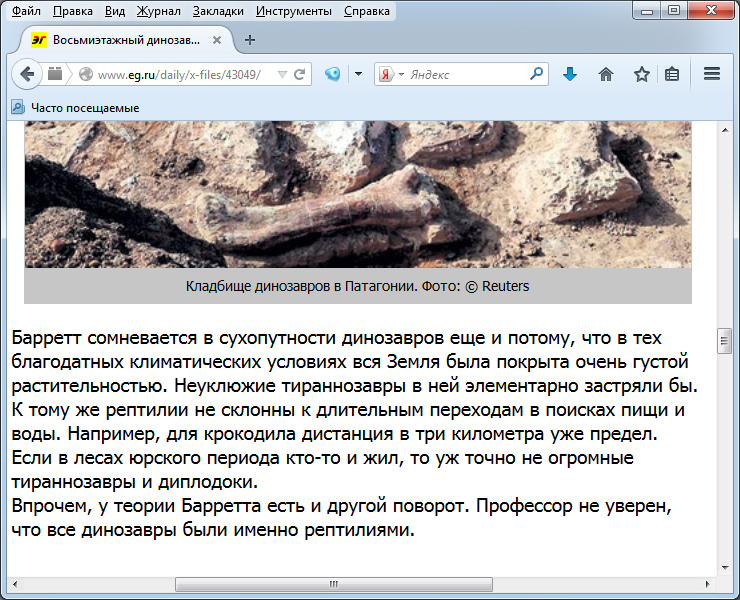This screenshot has width=740, height=600.
Task: Click the address bar URL field
Action: (180, 74)
